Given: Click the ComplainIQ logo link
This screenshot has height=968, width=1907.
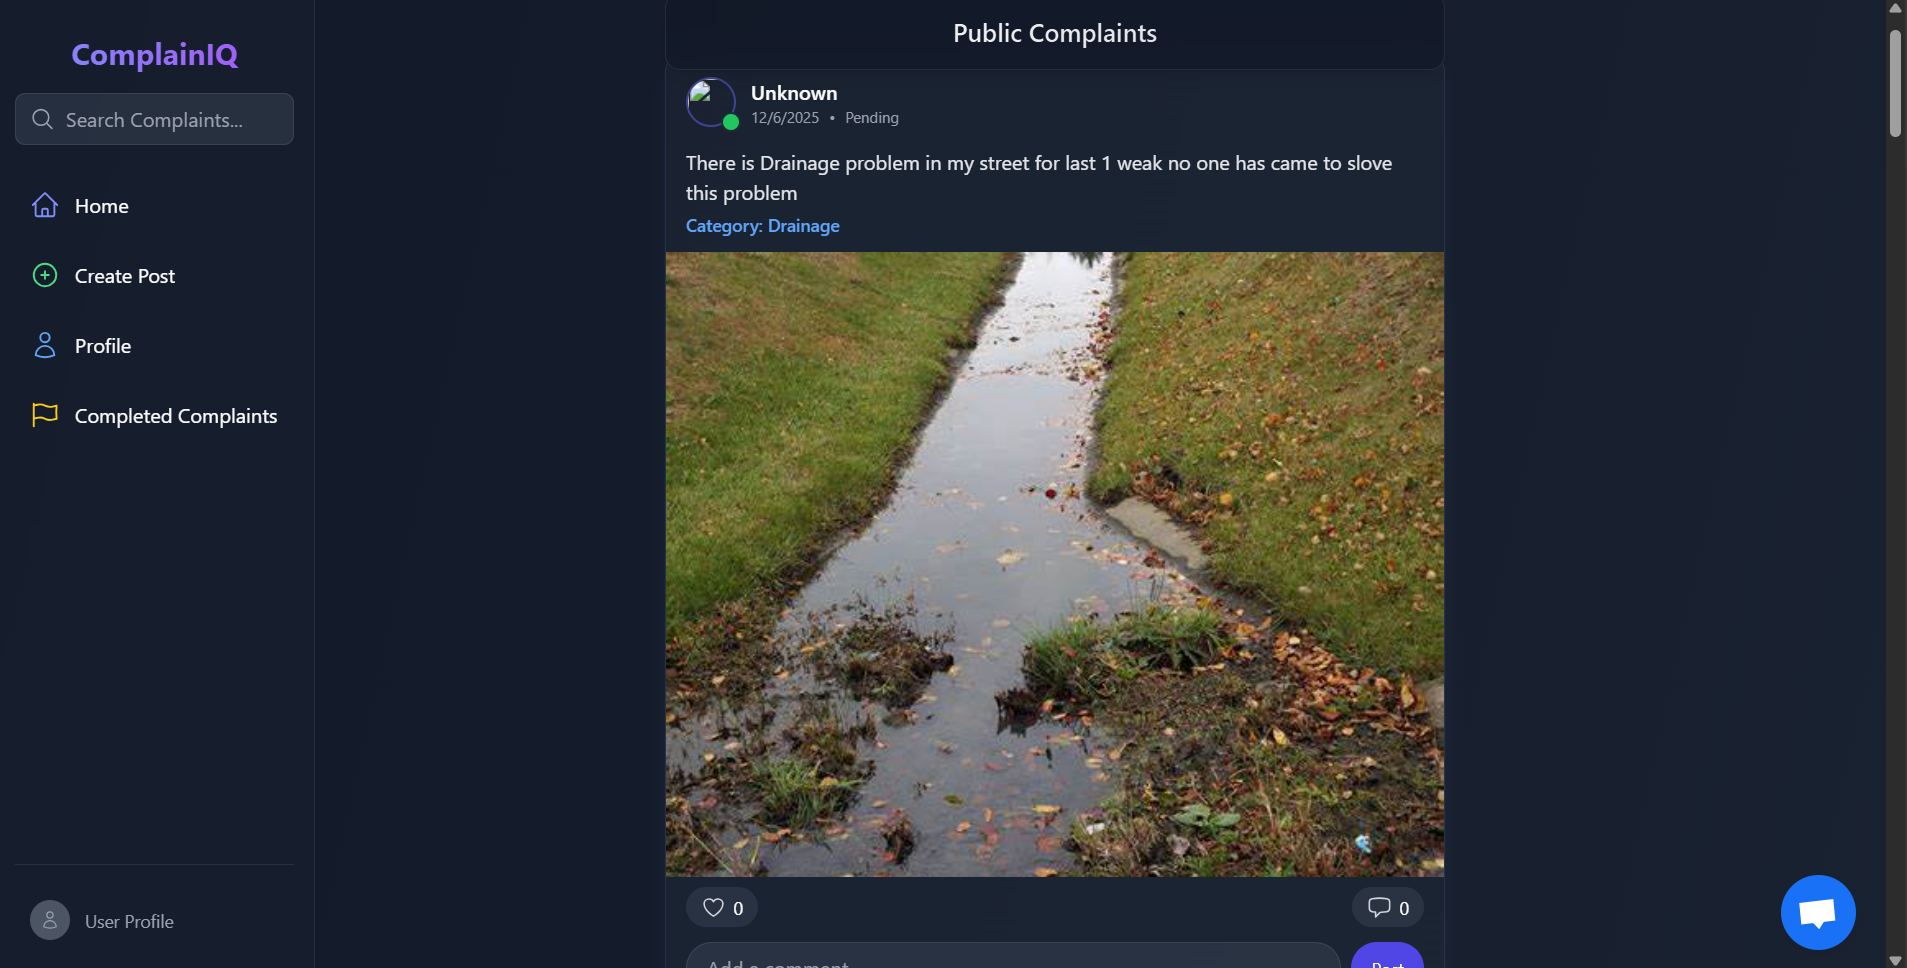Looking at the screenshot, I should [x=155, y=54].
